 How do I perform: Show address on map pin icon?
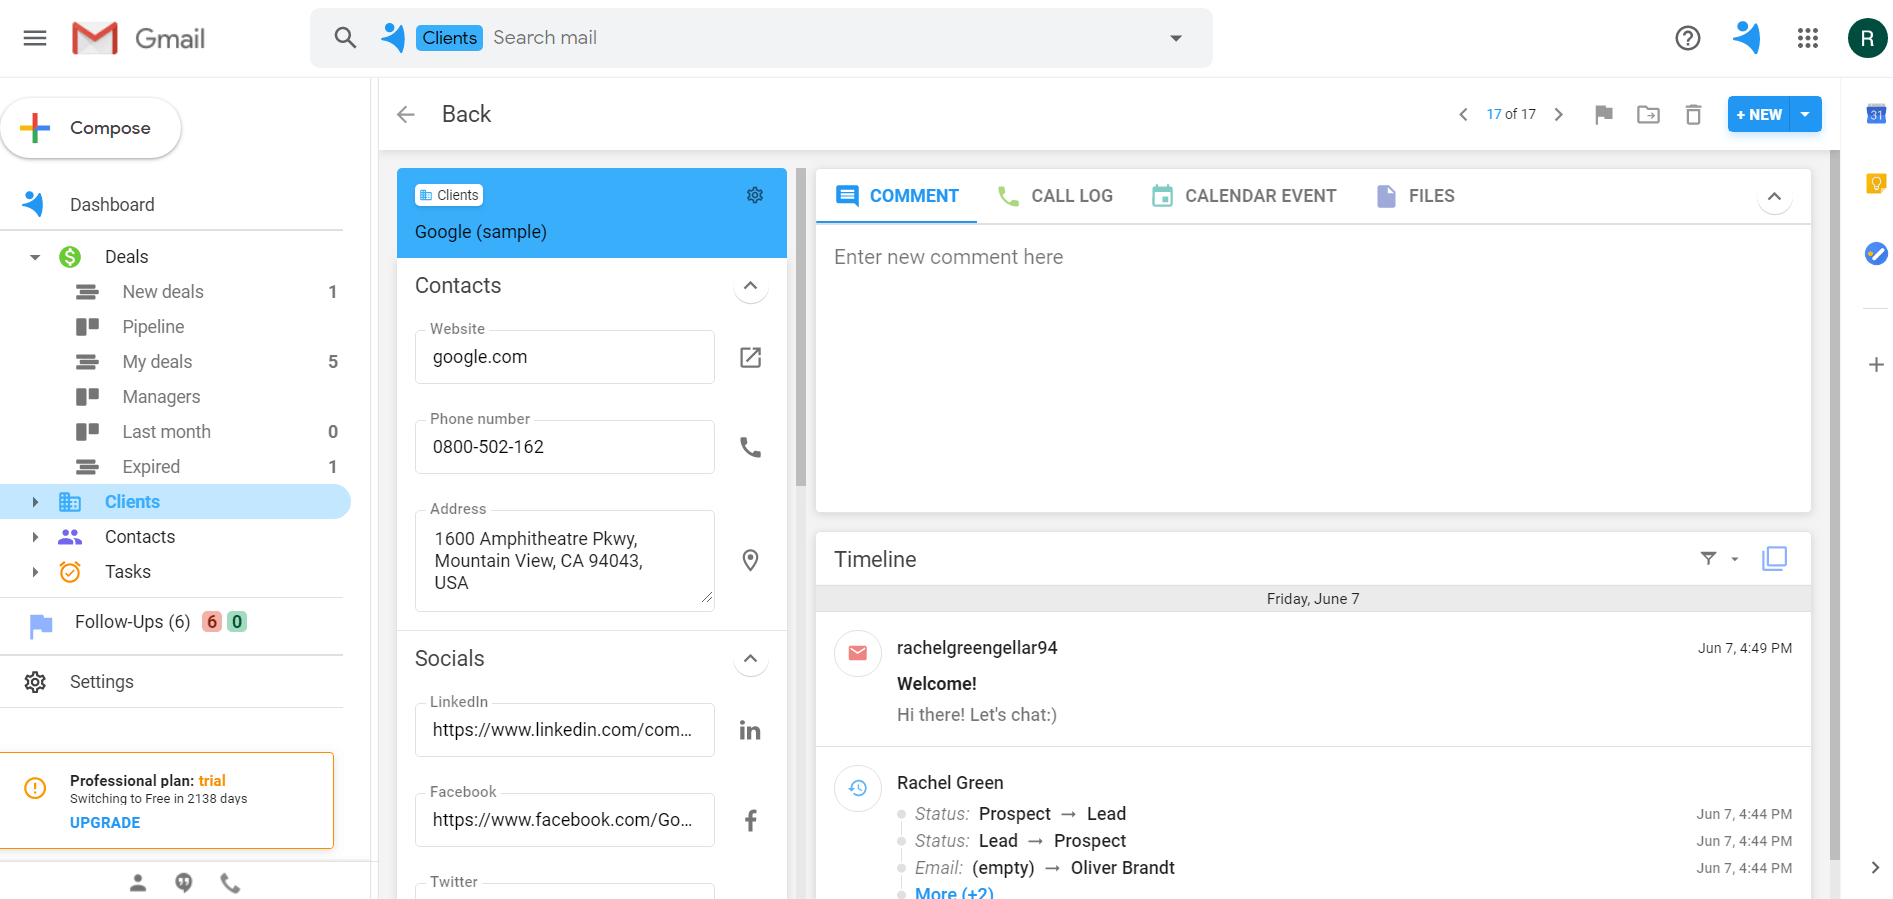pos(750,560)
